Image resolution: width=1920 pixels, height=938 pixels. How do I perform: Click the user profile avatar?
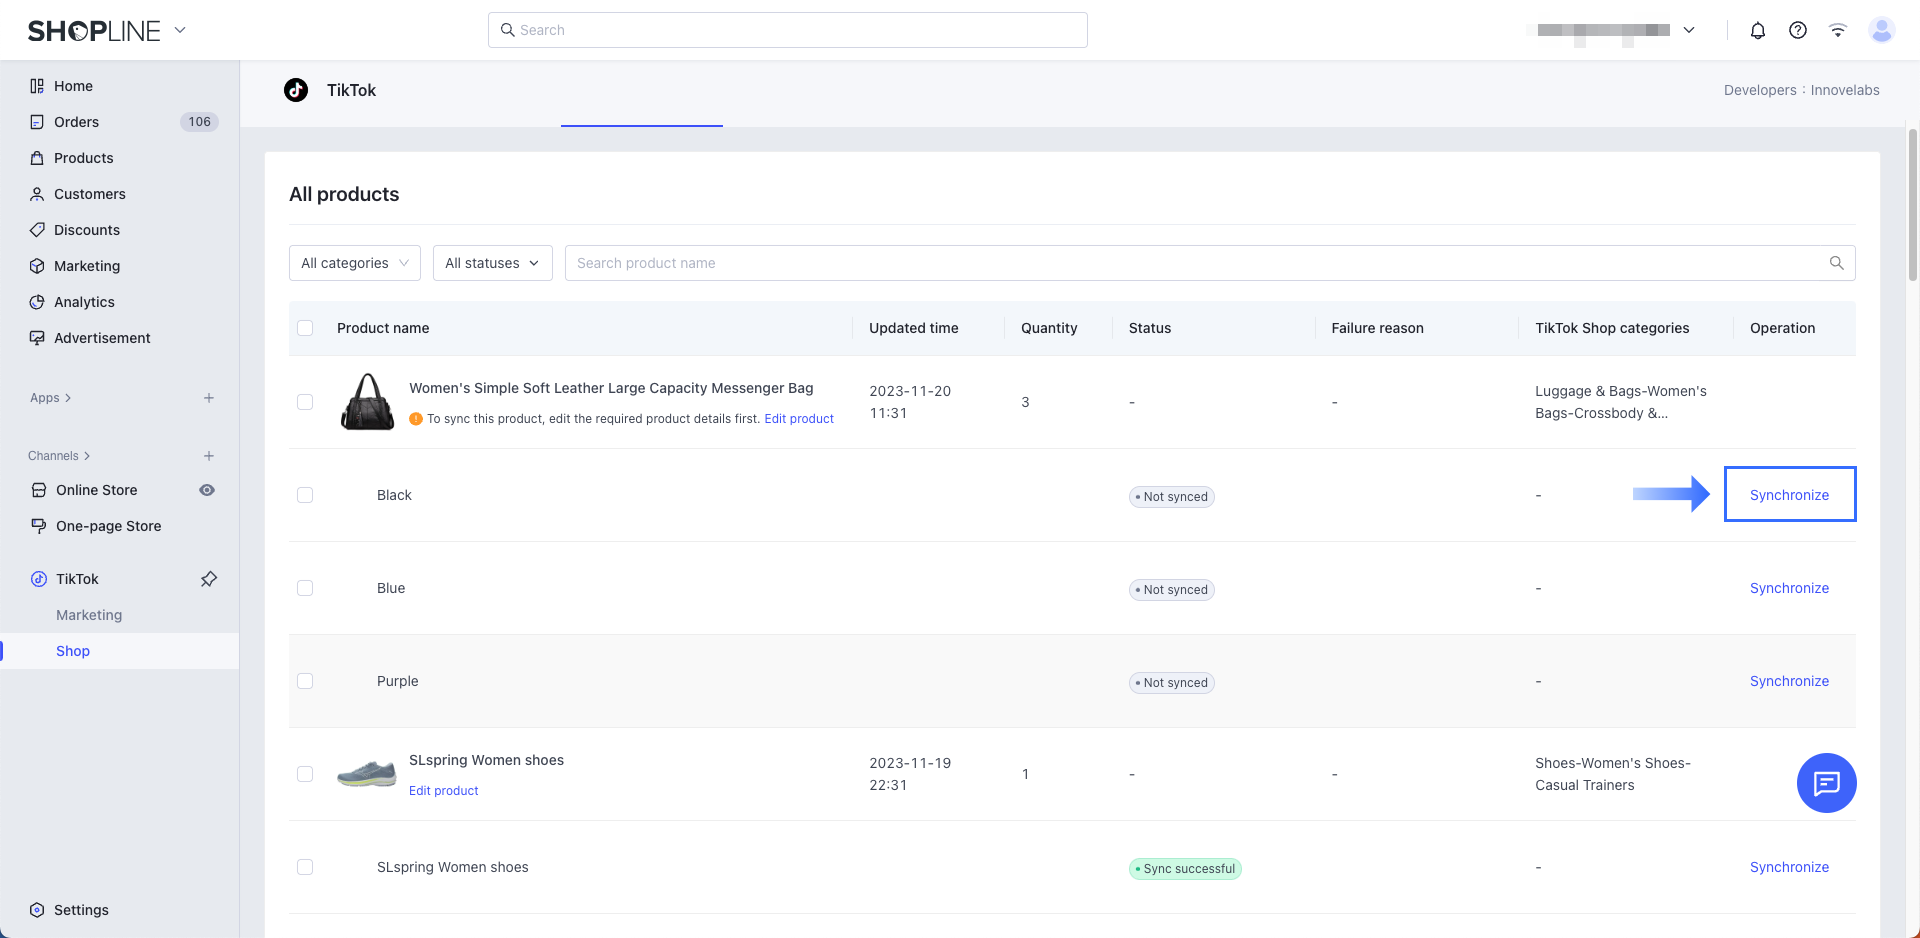pyautogui.click(x=1881, y=30)
